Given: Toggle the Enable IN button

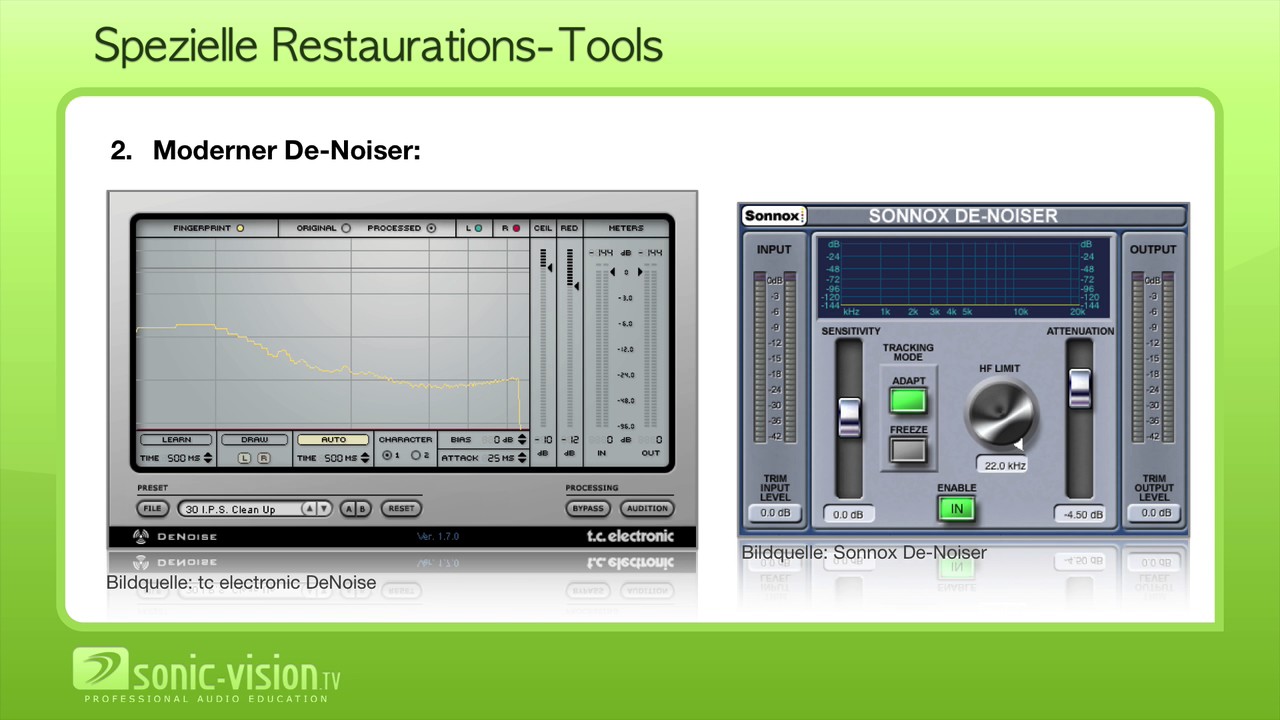Looking at the screenshot, I should tap(957, 509).
